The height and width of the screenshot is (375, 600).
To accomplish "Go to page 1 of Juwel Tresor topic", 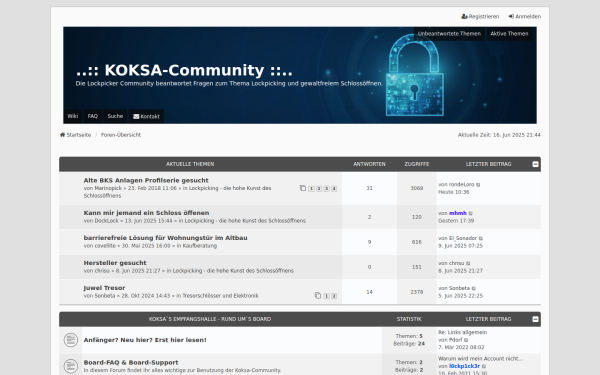I will coord(326,296).
